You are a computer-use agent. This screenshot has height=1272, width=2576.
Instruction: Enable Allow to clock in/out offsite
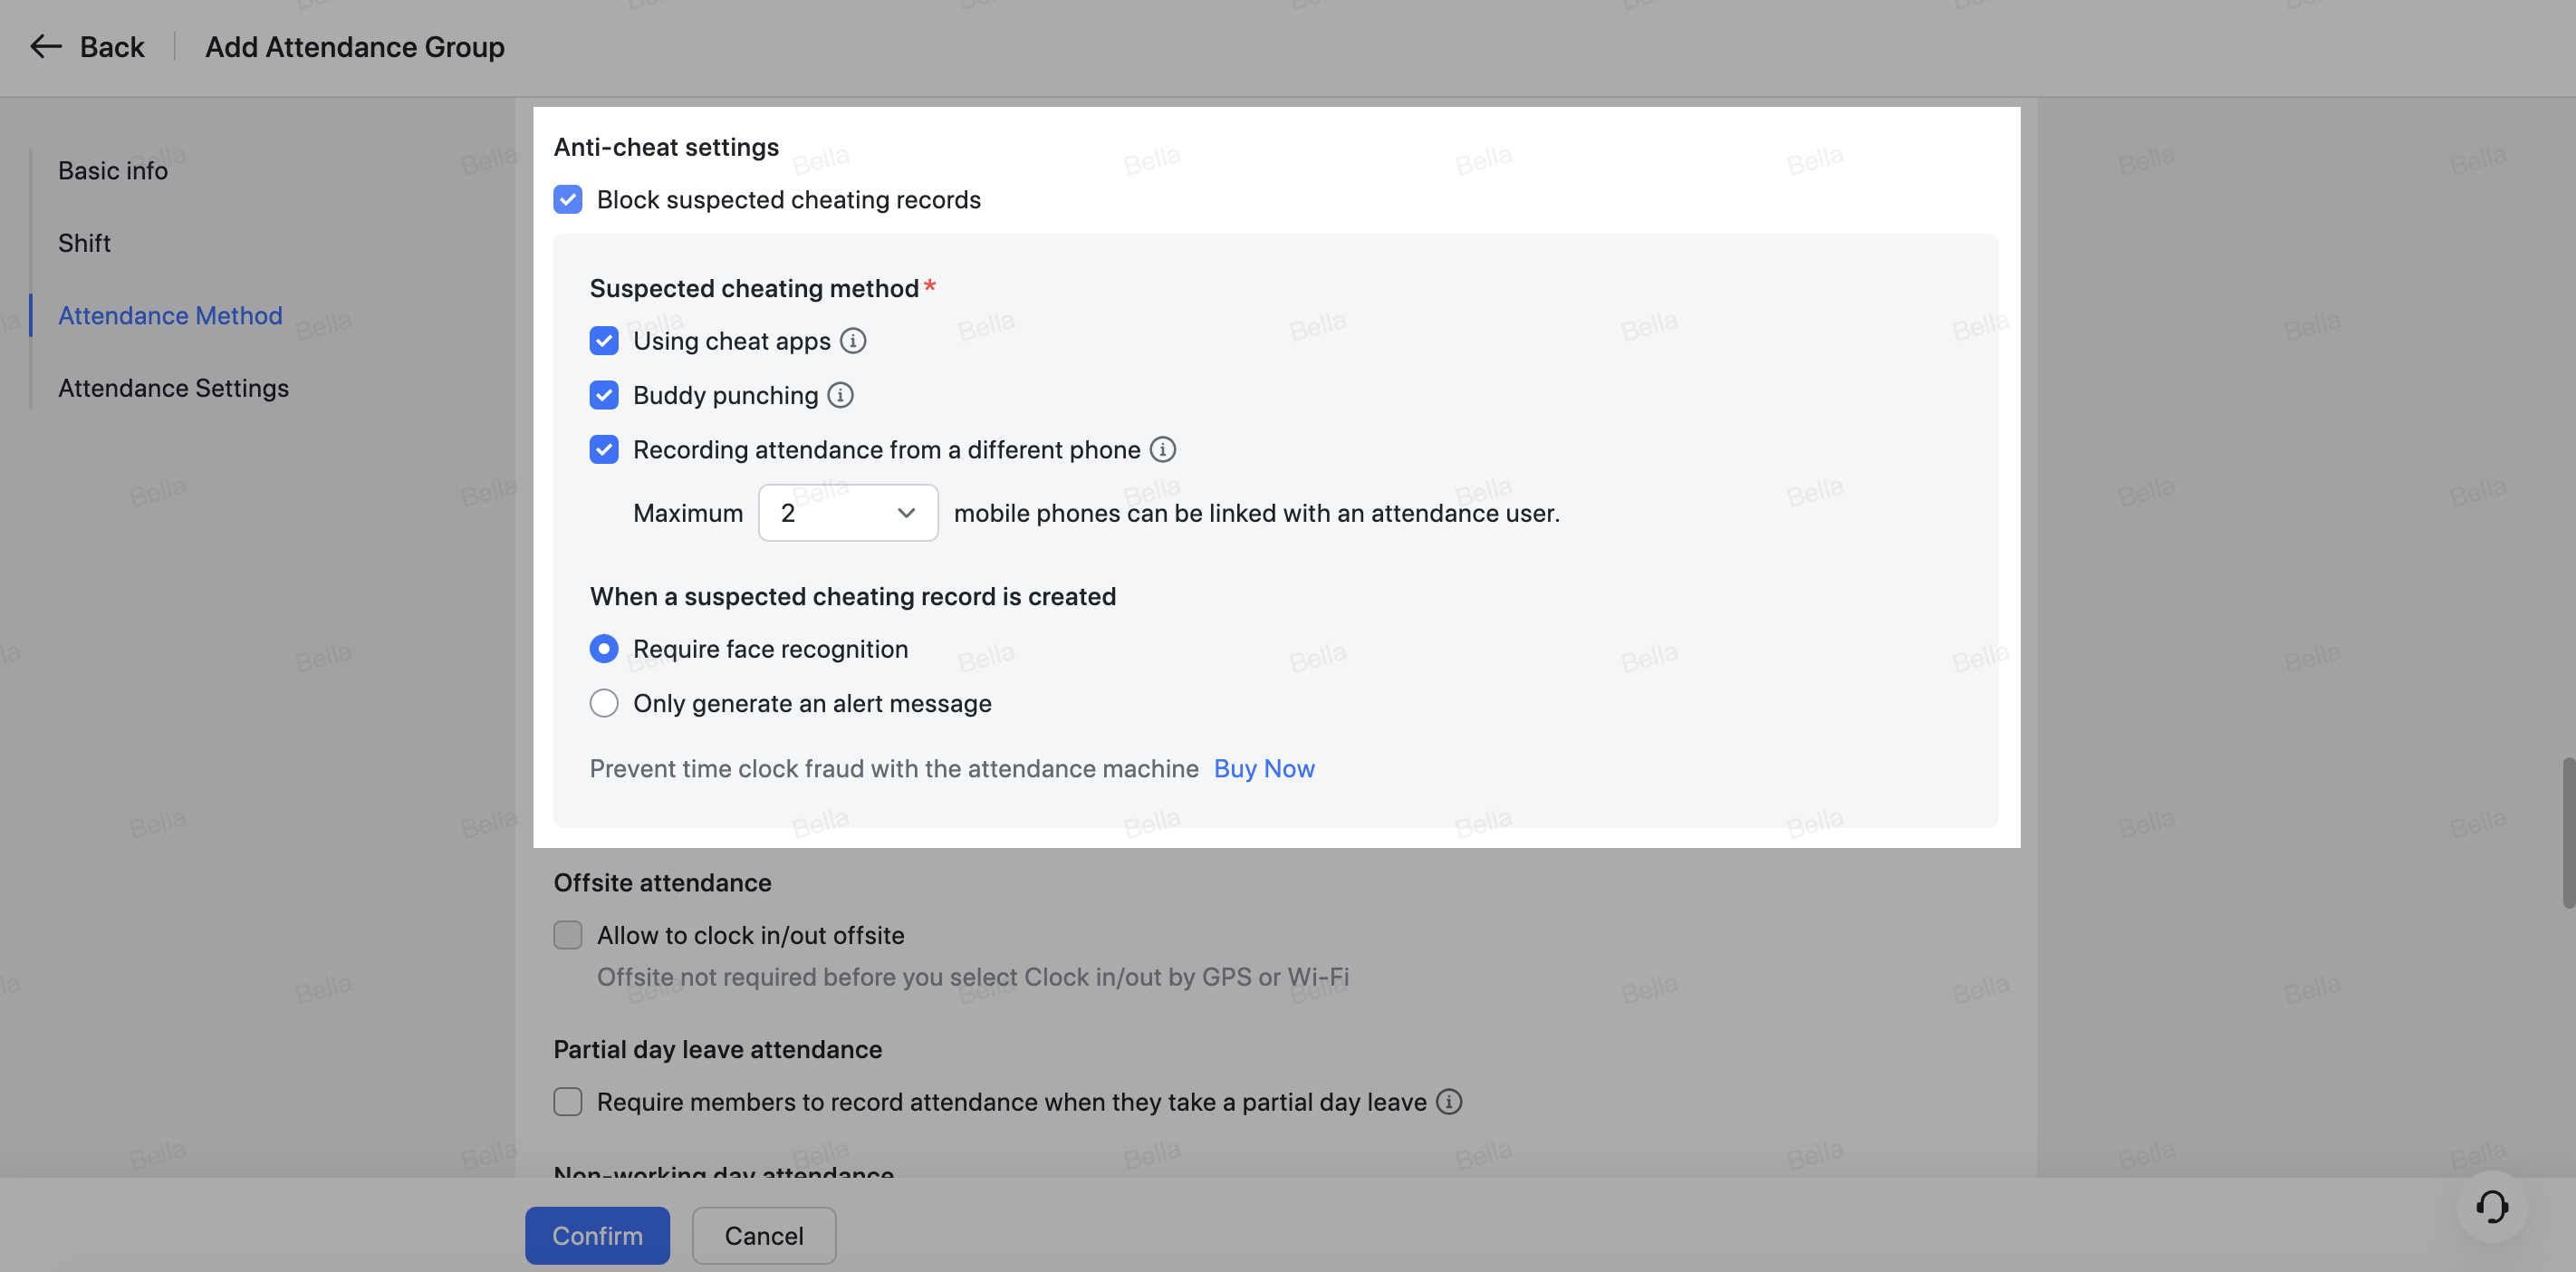point(568,935)
